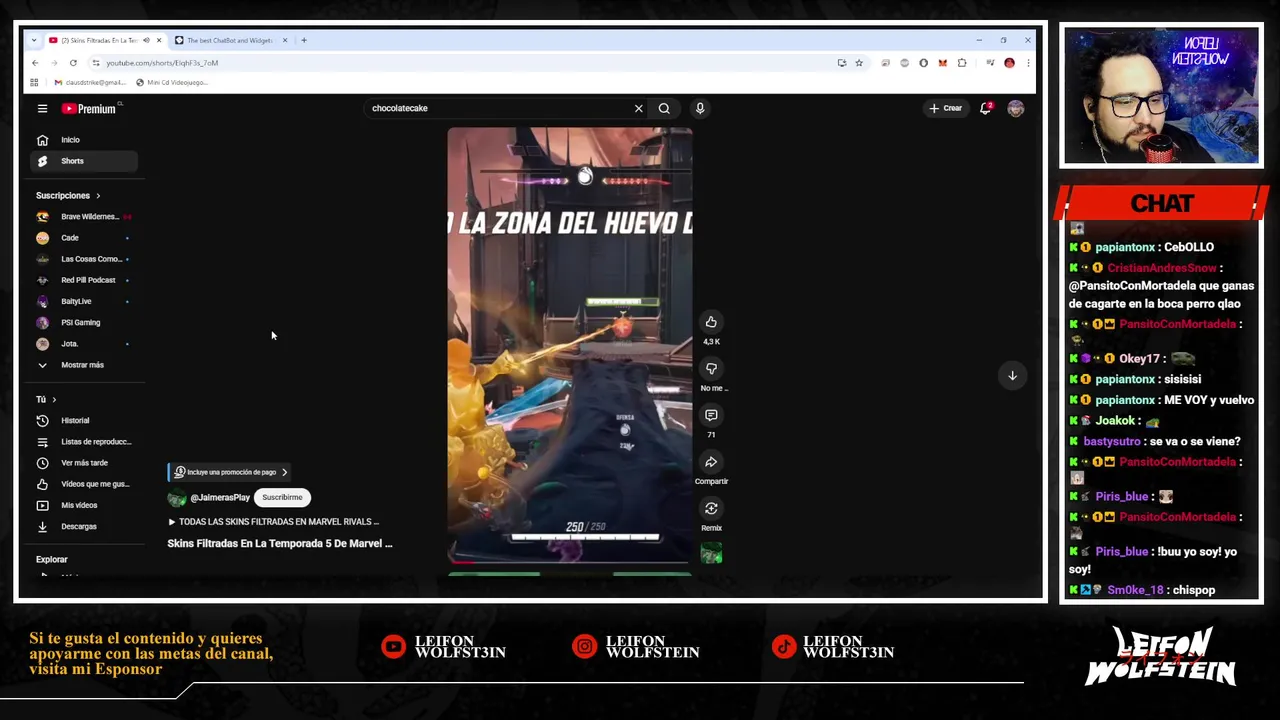Image resolution: width=1280 pixels, height=720 pixels.
Task: Open the Cade channel subscription
Action: click(84, 238)
